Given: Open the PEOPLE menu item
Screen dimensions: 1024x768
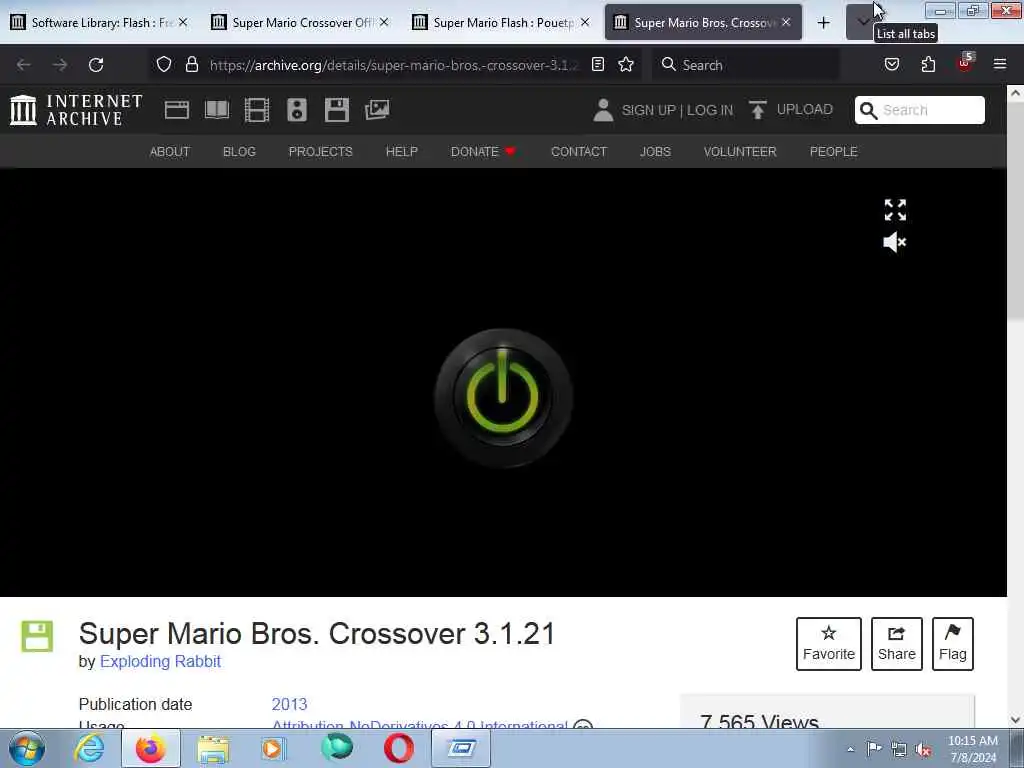Looking at the screenshot, I should [x=833, y=152].
